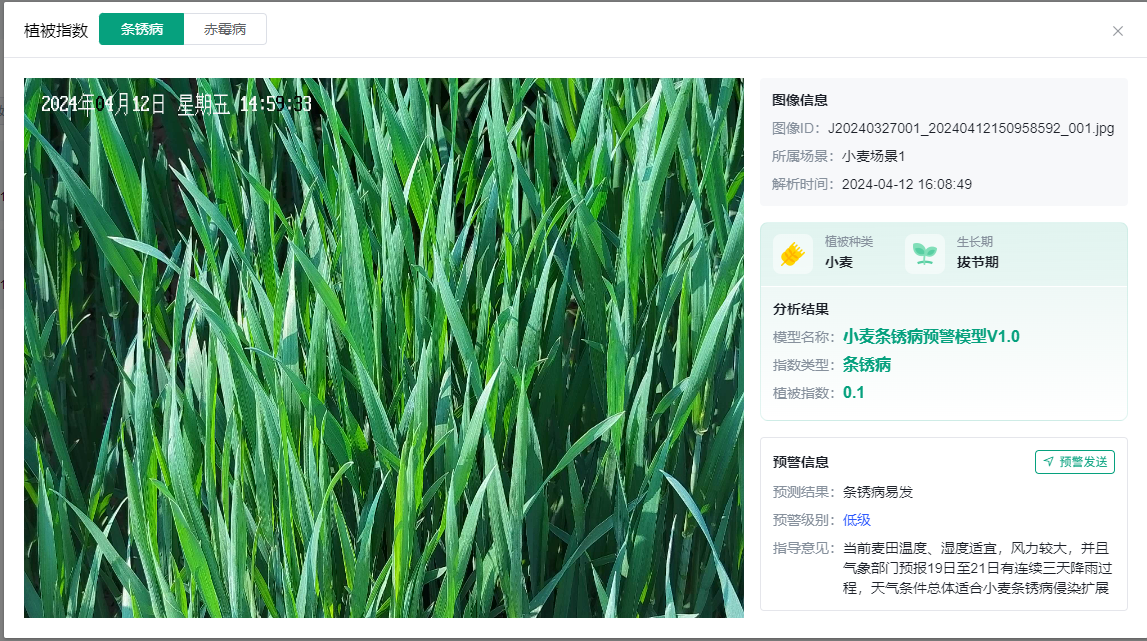Send the warning via 预警发送 button
The image size is (1147, 641).
[x=1074, y=462]
